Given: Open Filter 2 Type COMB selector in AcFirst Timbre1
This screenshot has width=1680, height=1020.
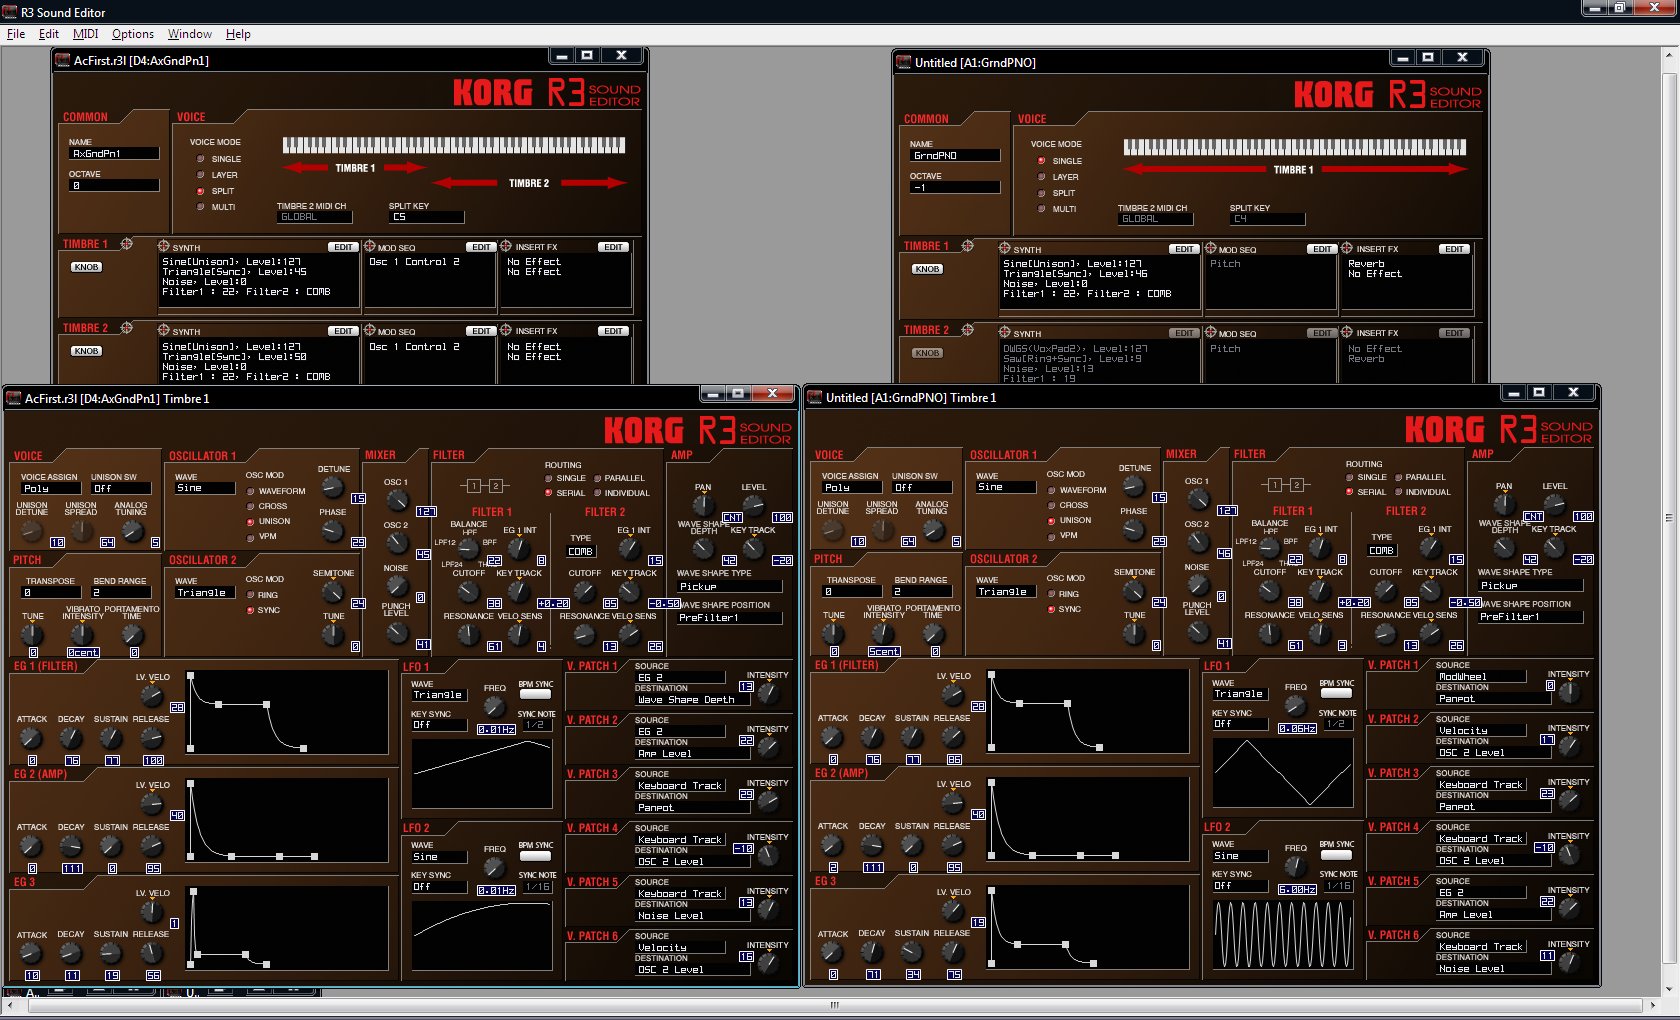Looking at the screenshot, I should (x=581, y=551).
